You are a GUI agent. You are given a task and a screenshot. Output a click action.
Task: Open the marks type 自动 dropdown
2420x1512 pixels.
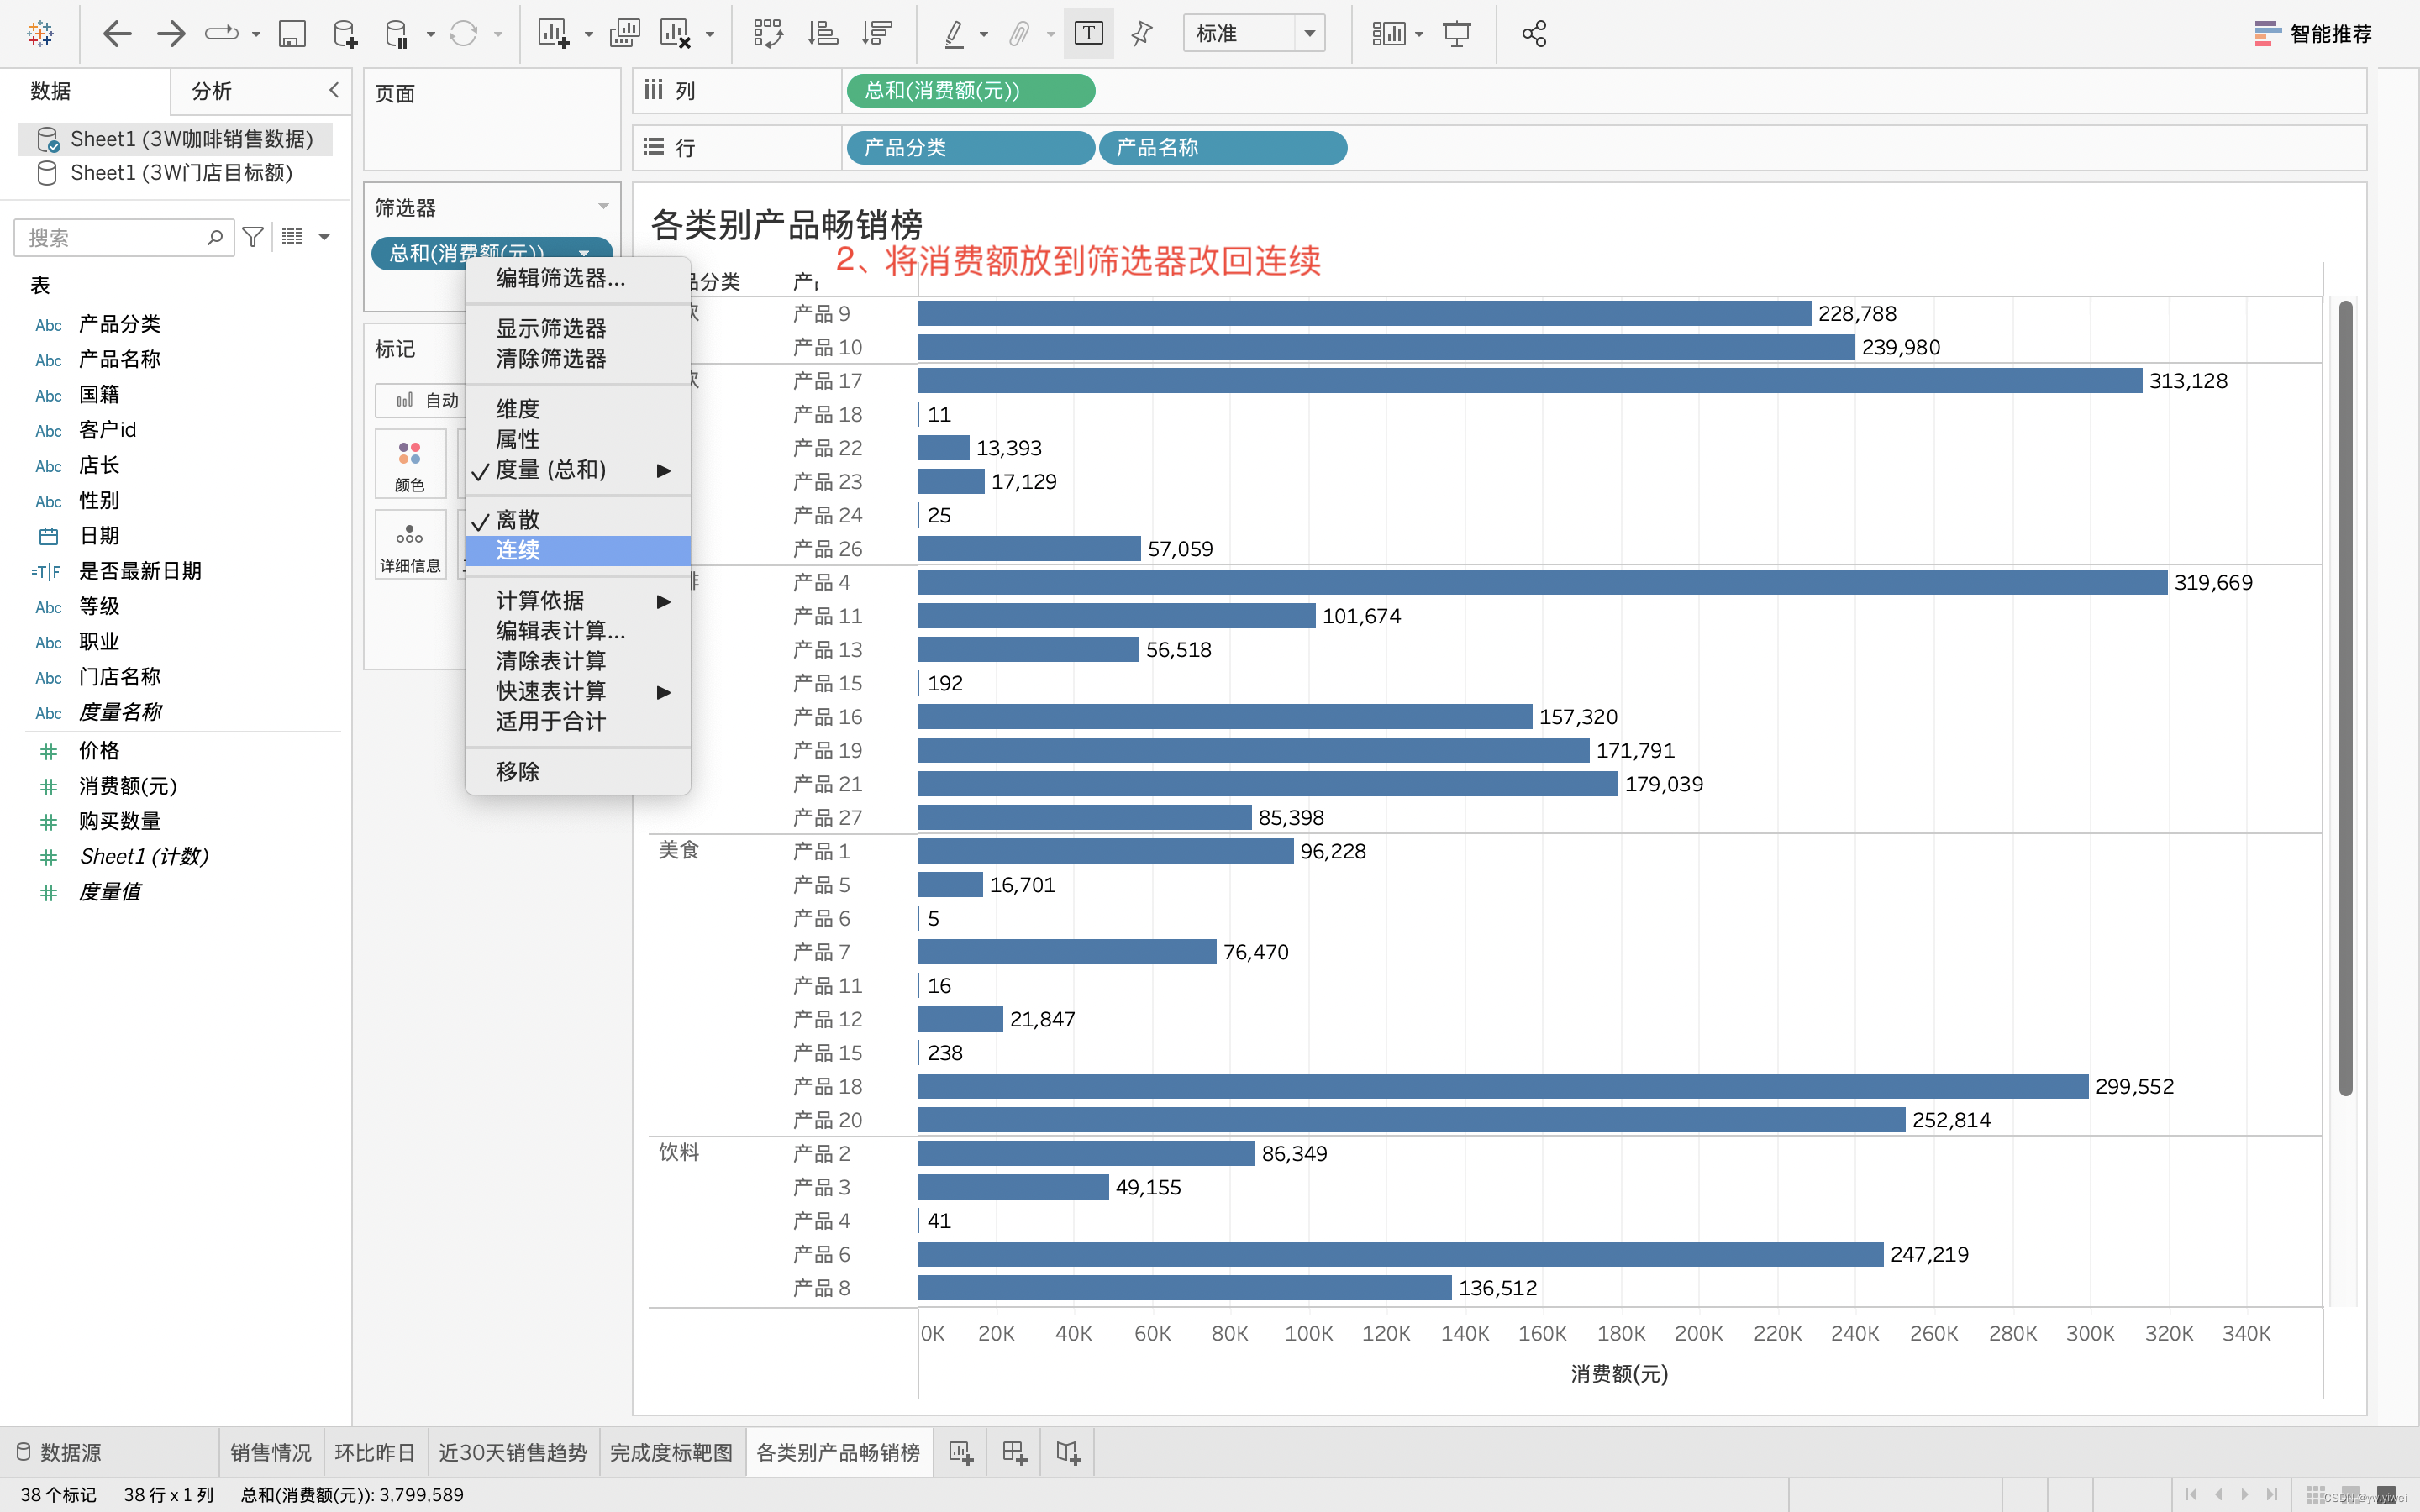click(x=420, y=400)
